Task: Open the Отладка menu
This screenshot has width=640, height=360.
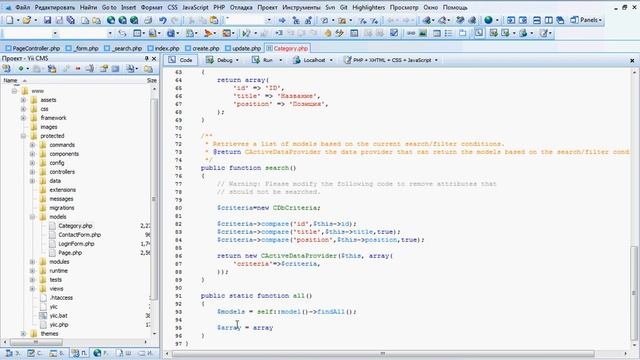Action: pos(241,7)
